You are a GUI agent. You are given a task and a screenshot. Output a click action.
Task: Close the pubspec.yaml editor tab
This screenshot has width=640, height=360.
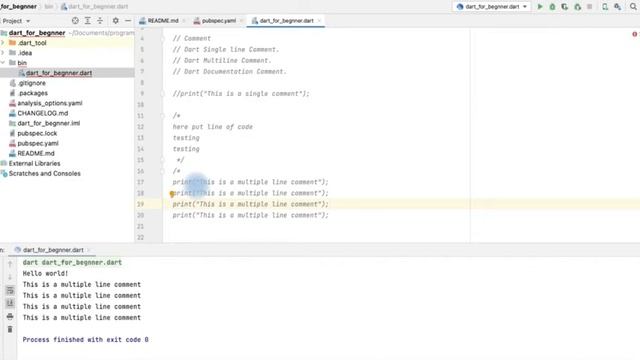pos(241,20)
